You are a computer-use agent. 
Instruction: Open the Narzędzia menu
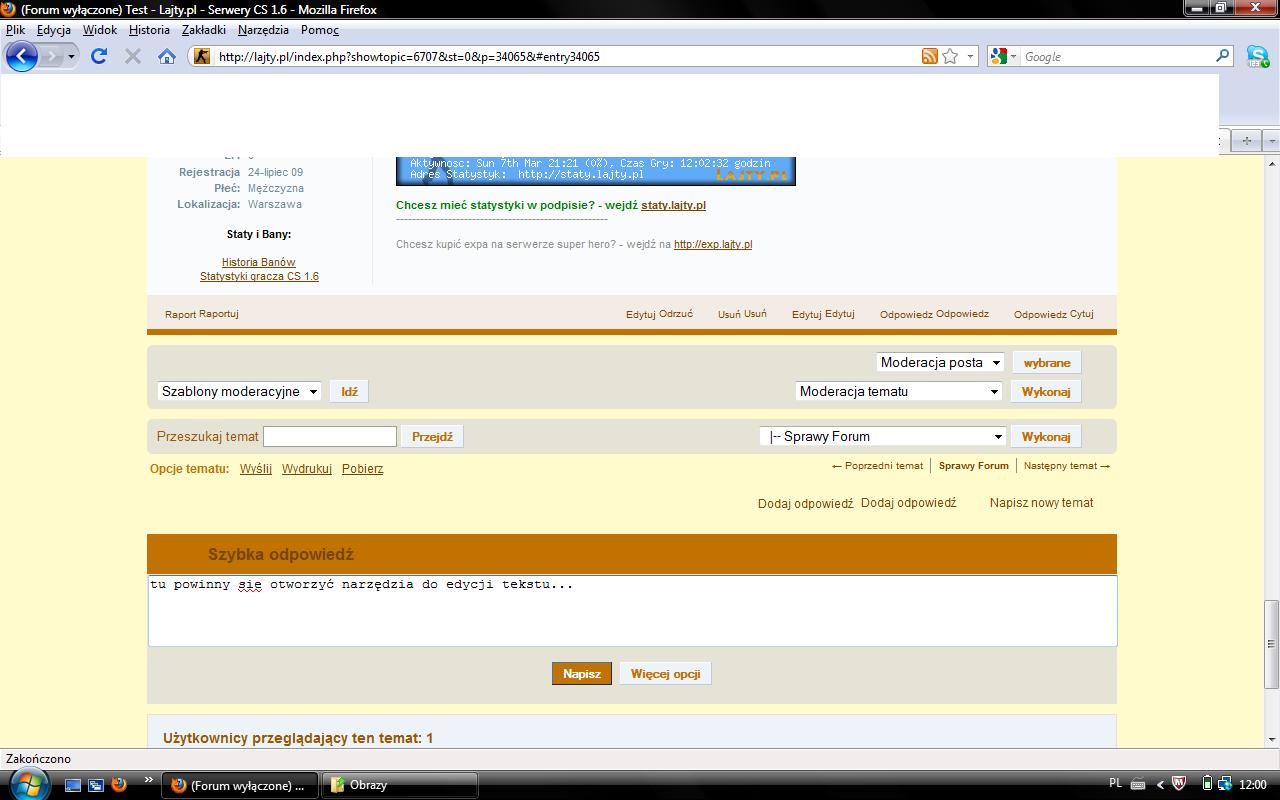click(263, 30)
